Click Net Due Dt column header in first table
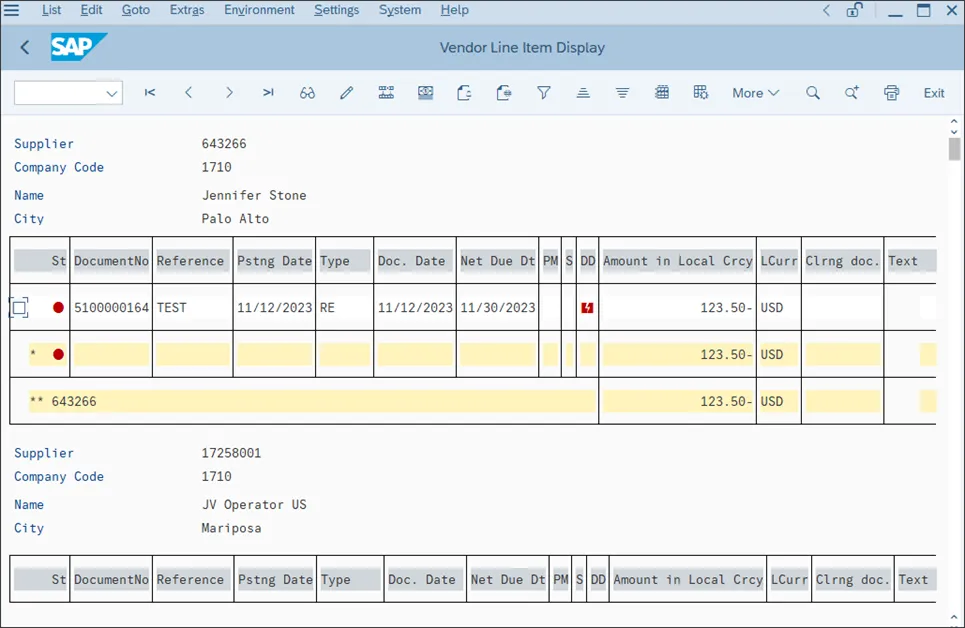Image resolution: width=965 pixels, height=628 pixels. coord(497,260)
